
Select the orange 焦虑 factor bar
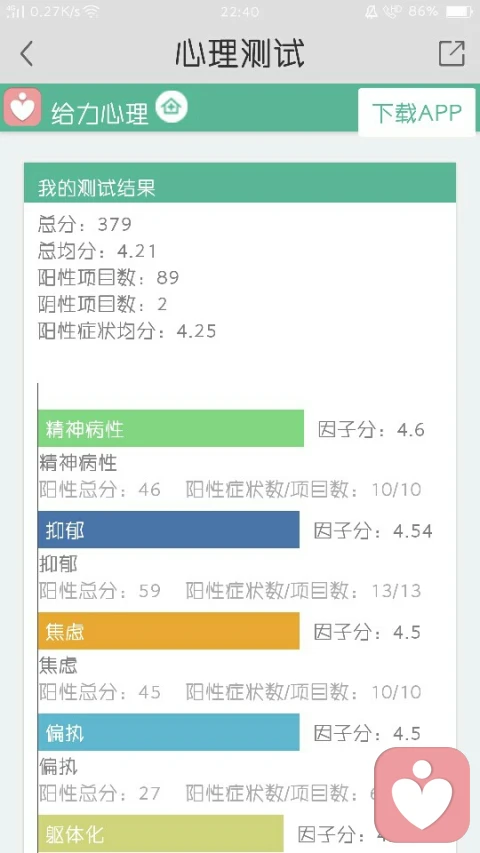[x=169, y=631]
